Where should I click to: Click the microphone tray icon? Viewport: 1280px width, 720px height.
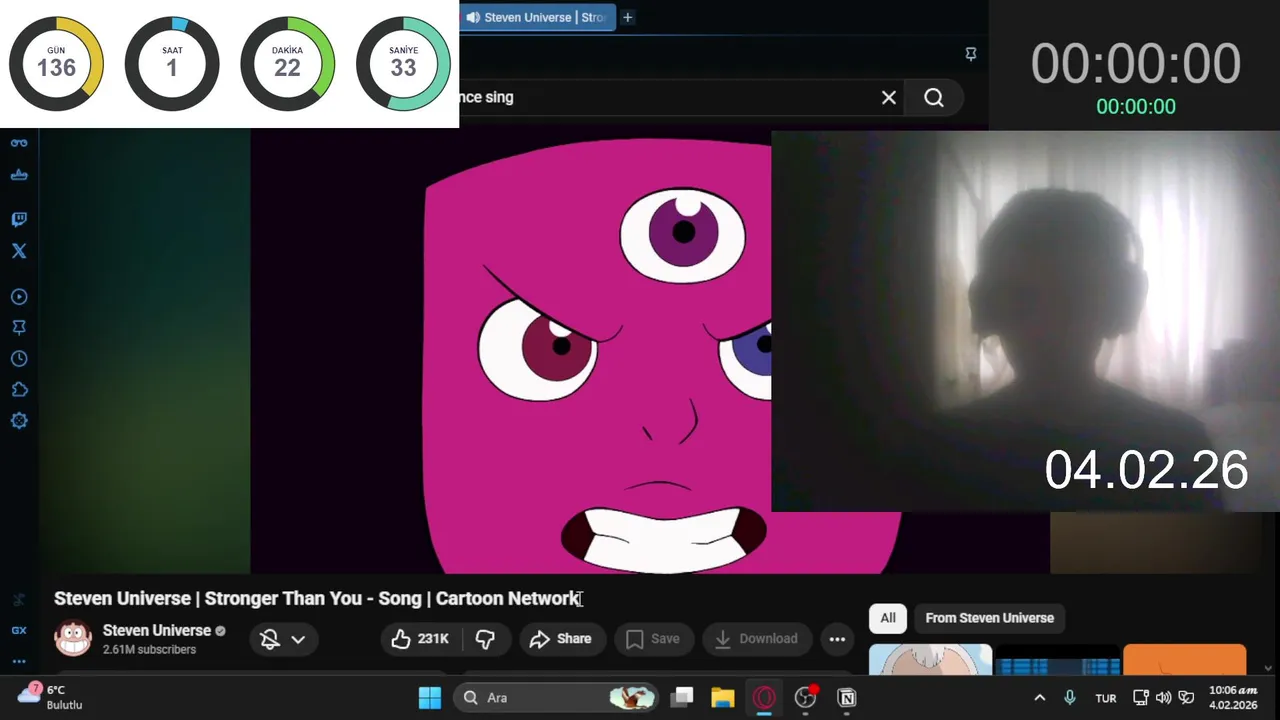(x=1070, y=698)
